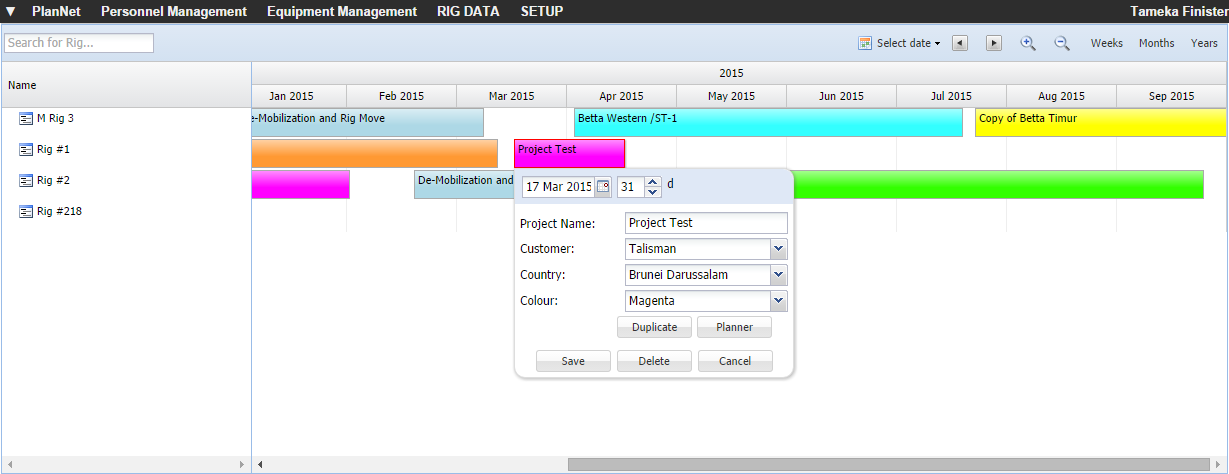Click the horizontal timeline scrollbar thumb
Image resolution: width=1229 pixels, height=474 pixels.
tap(890, 464)
